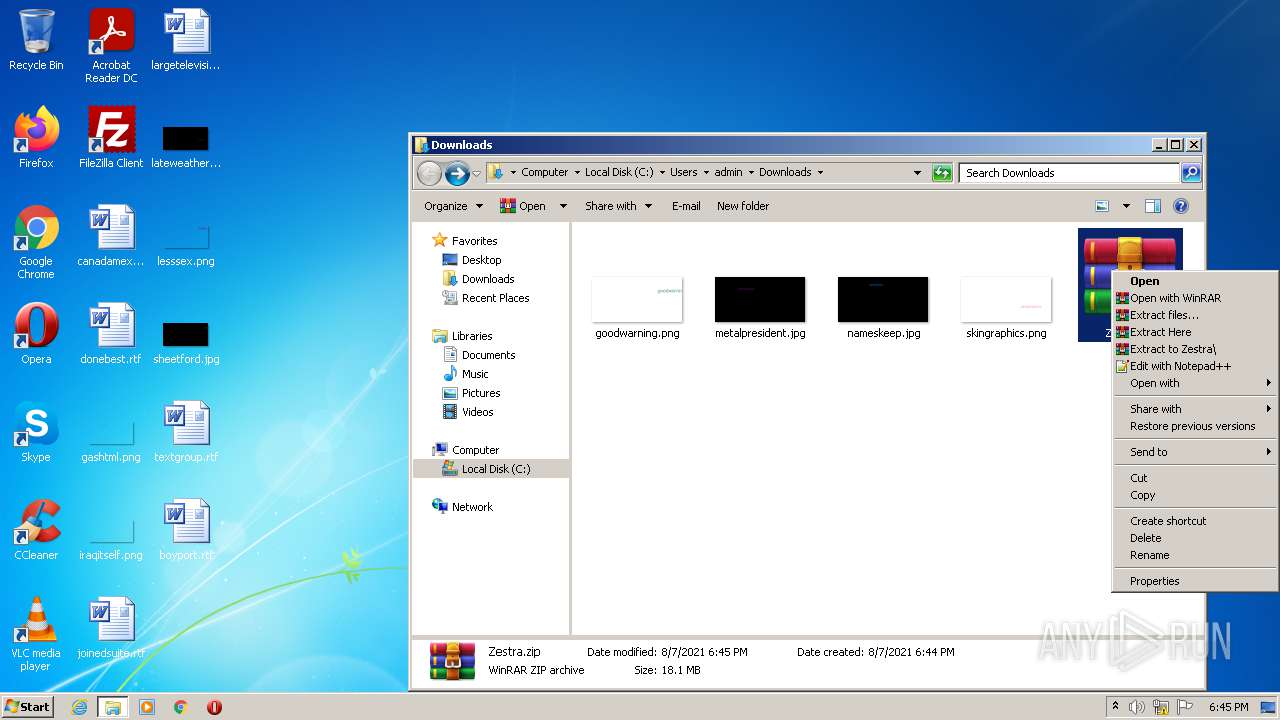Click the E-mail toolbar button
This screenshot has width=1280, height=720.
pyautogui.click(x=686, y=206)
